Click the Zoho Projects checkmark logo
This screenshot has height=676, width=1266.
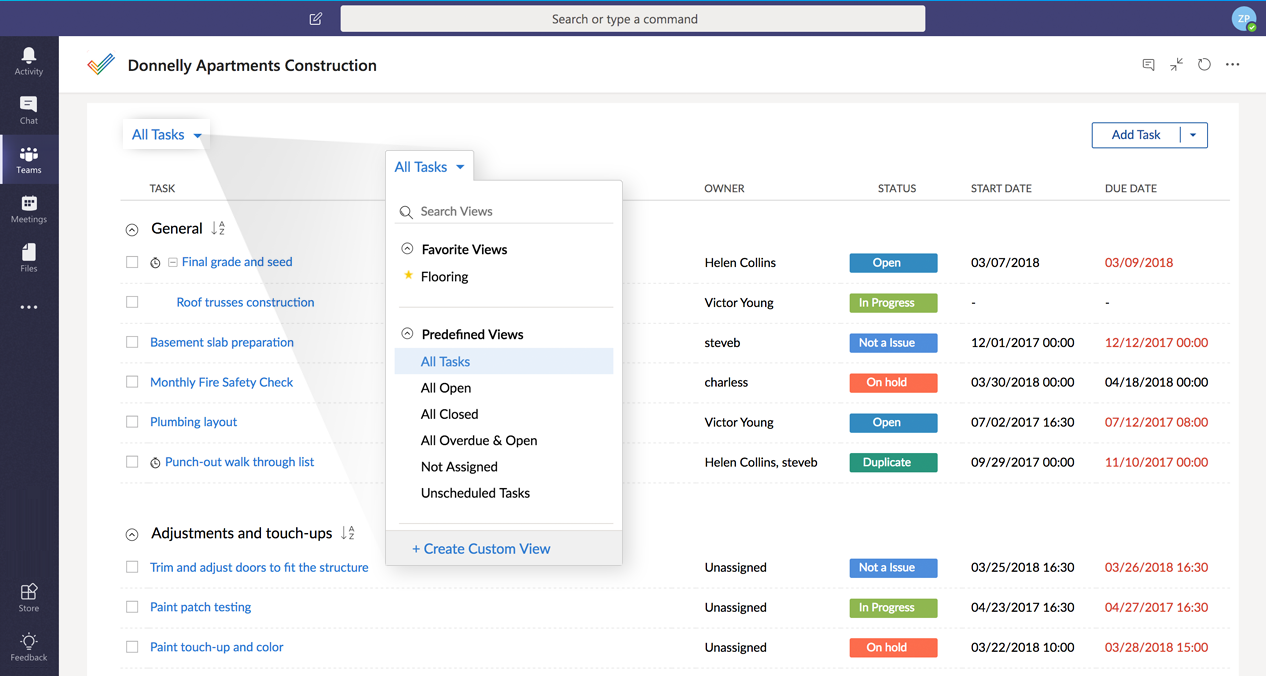pos(101,65)
